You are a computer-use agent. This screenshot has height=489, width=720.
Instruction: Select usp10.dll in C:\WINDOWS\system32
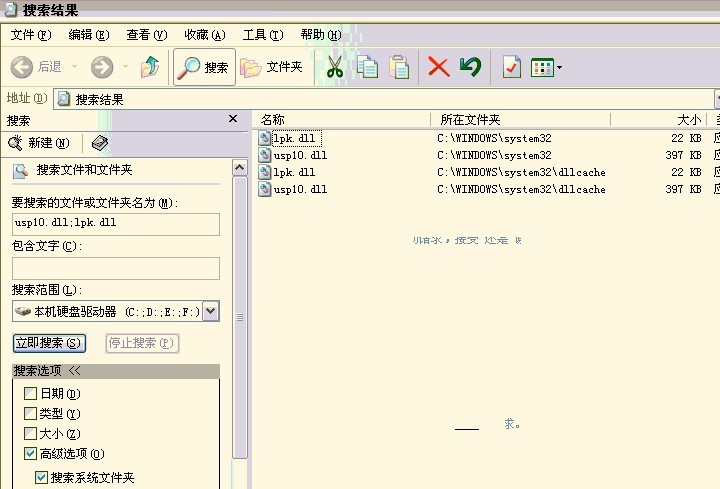pos(300,155)
